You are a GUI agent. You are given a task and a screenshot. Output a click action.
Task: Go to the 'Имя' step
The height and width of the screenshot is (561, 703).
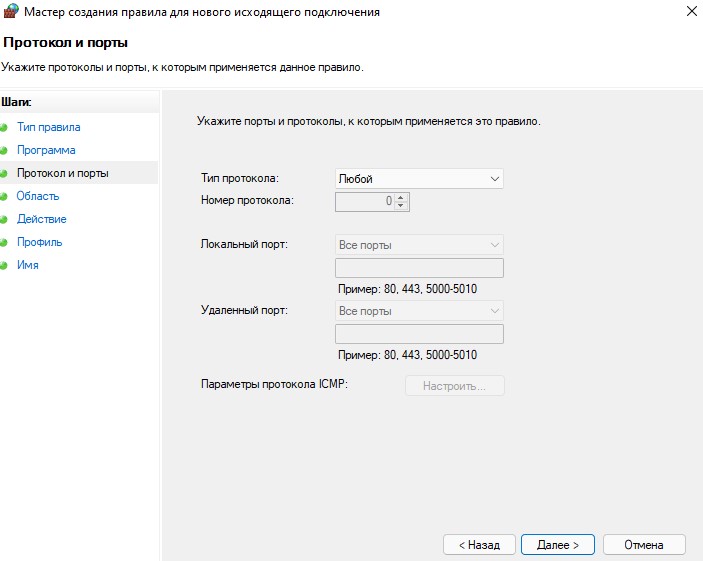pos(27,265)
